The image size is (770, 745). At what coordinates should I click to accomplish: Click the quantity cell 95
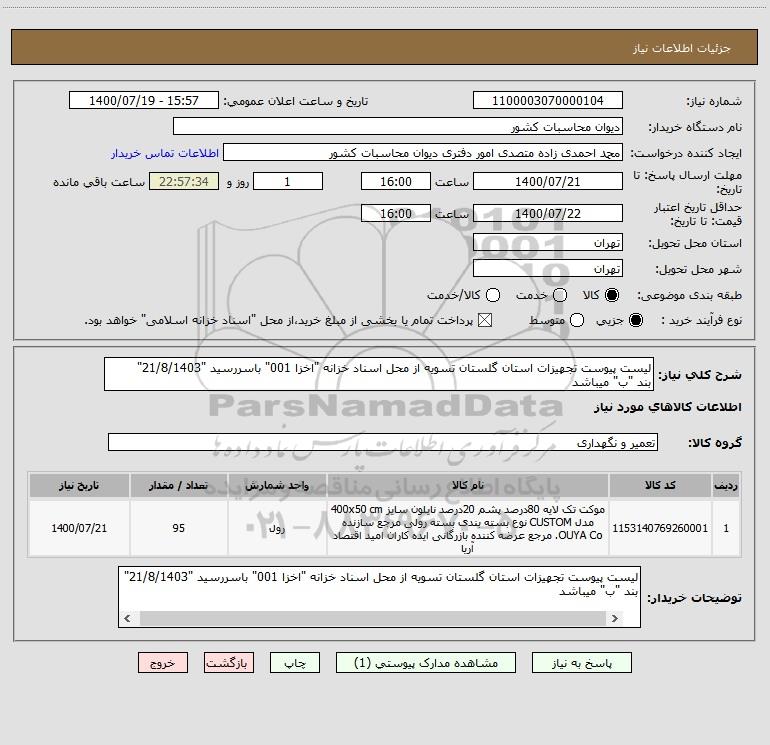click(x=179, y=528)
